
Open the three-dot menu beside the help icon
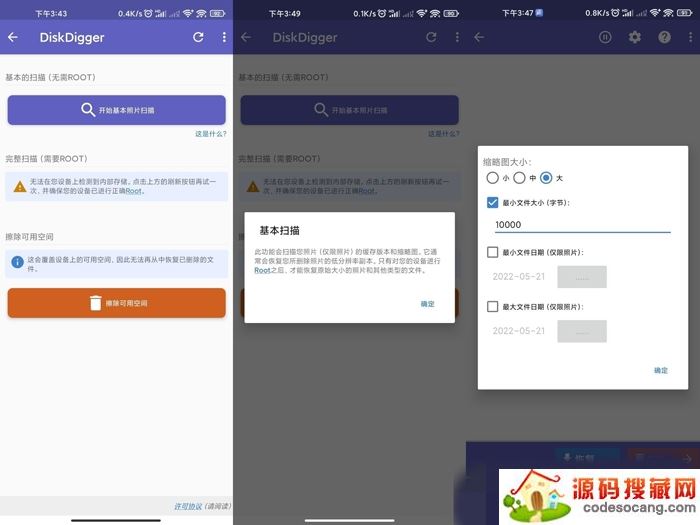[691, 38]
